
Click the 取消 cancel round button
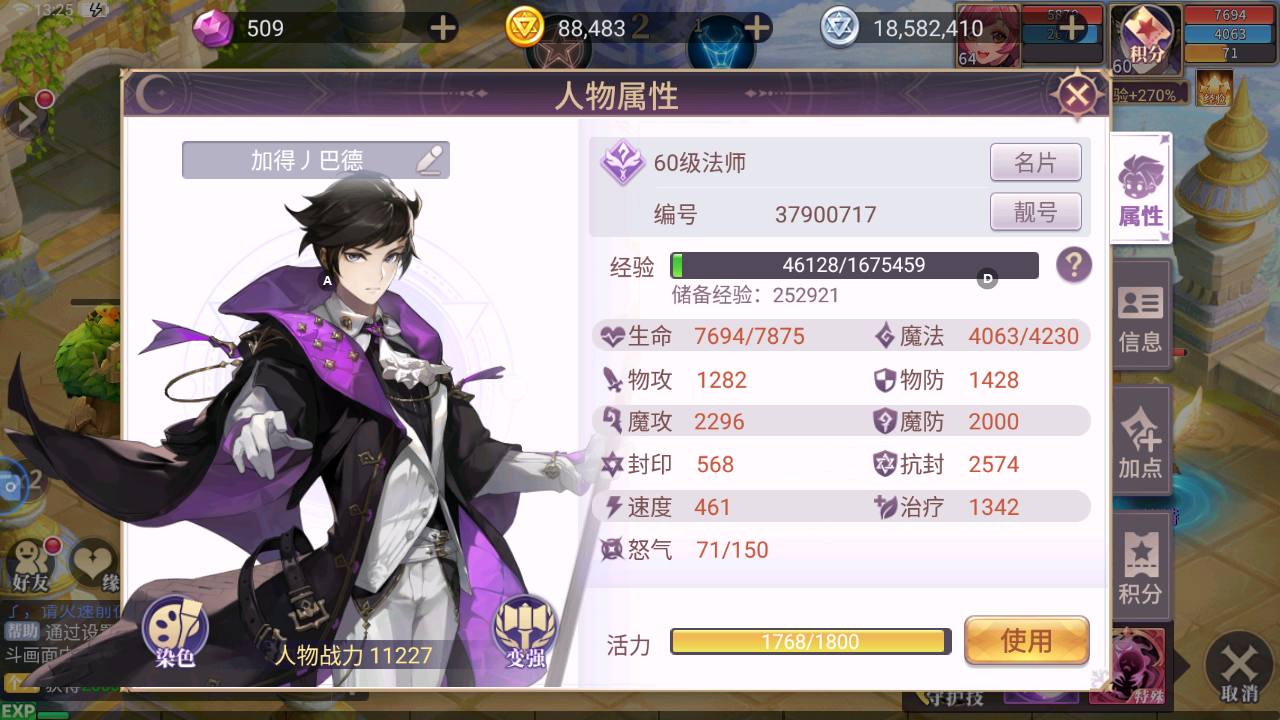(x=1239, y=670)
